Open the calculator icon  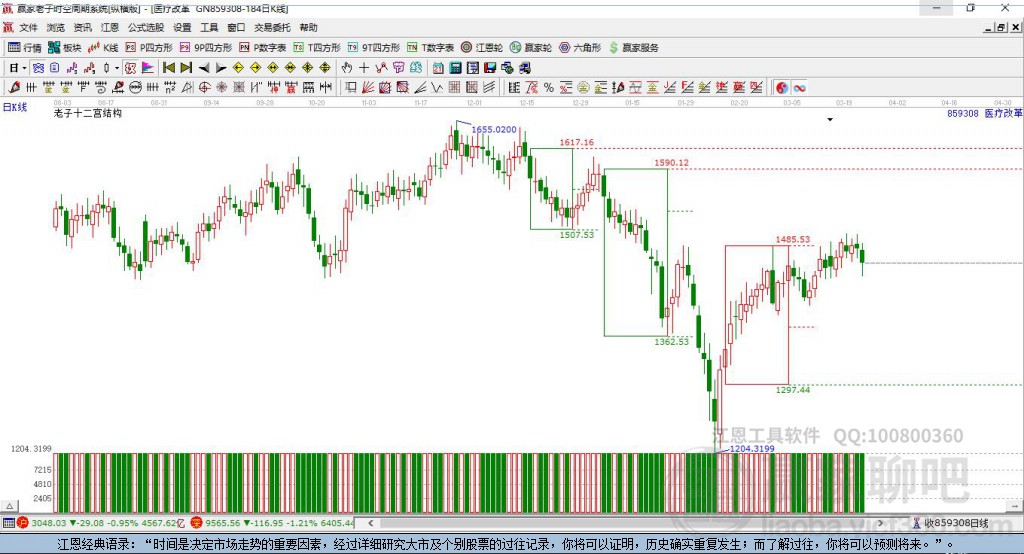pos(455,68)
